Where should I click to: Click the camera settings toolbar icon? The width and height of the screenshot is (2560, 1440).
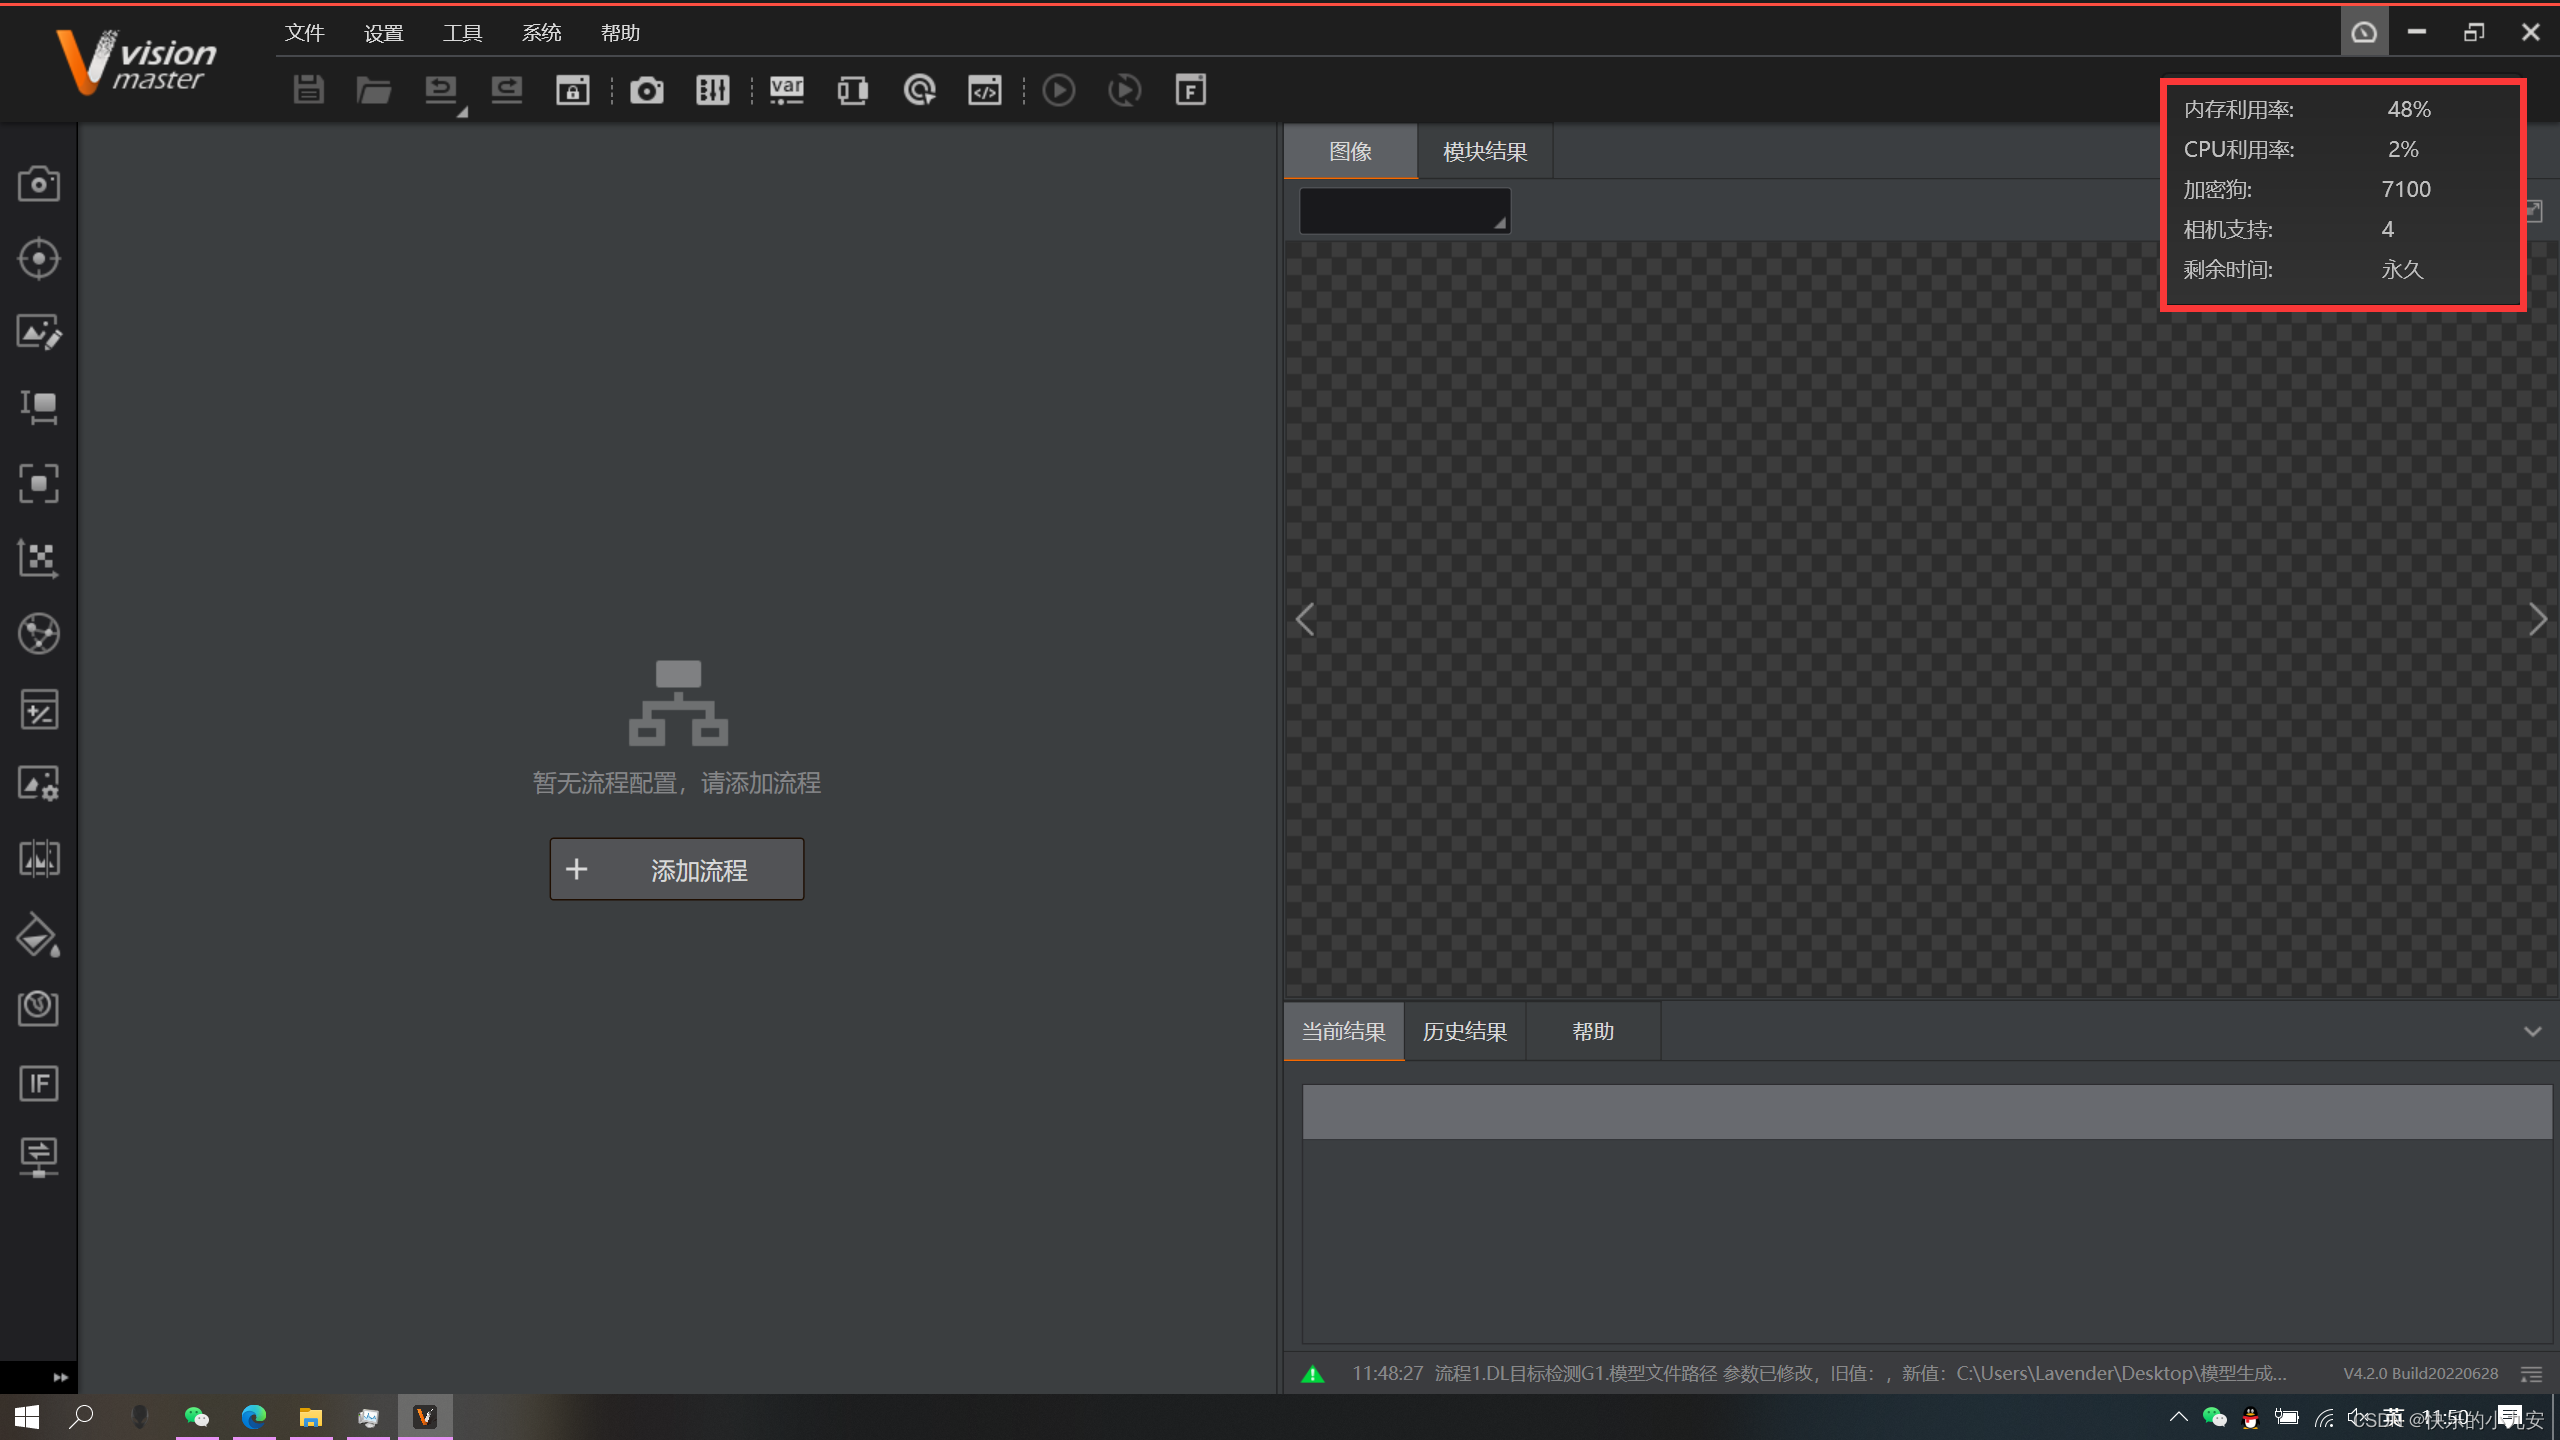coord(646,90)
